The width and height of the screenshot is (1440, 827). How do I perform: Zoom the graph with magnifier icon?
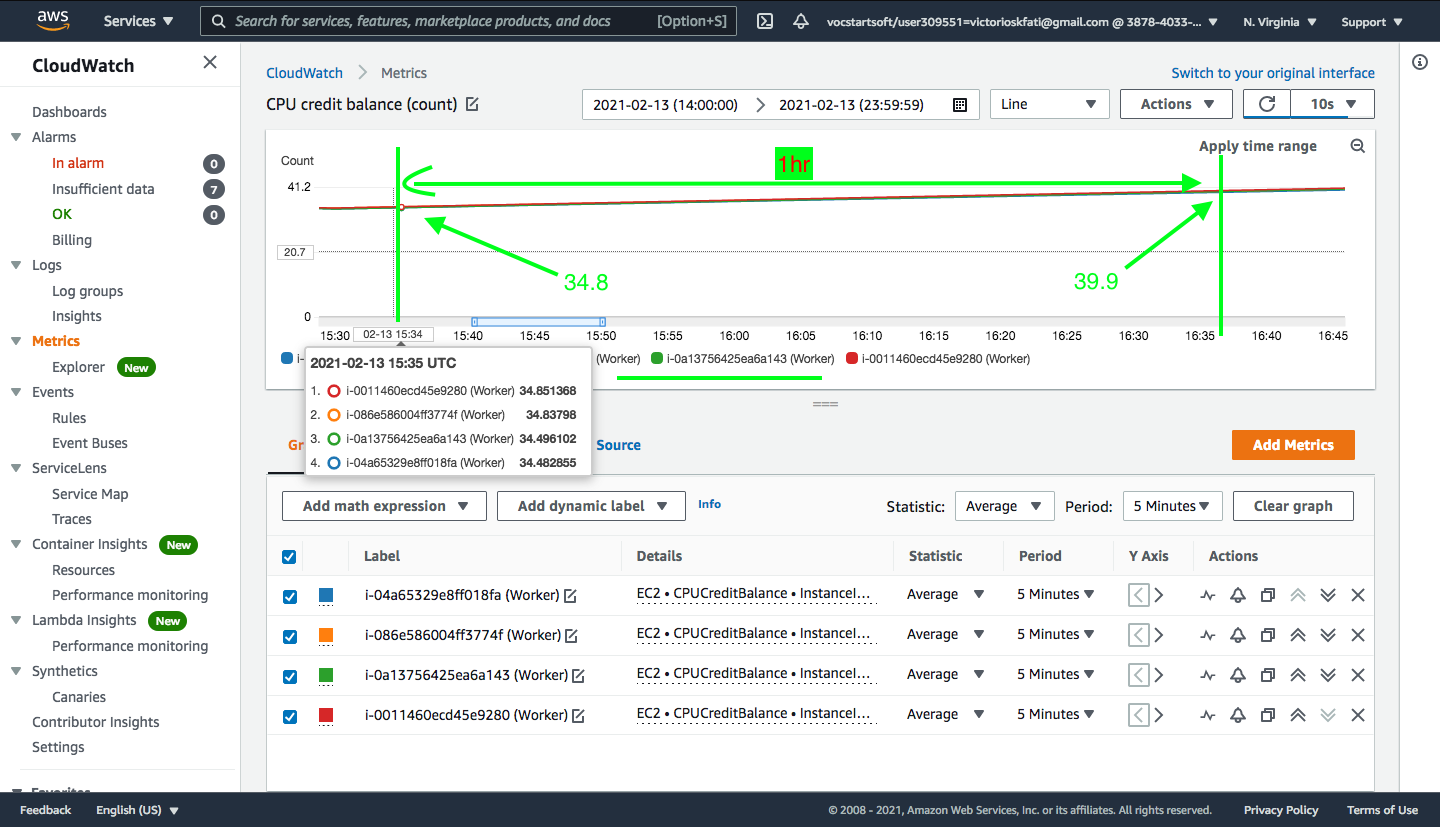pos(1357,146)
